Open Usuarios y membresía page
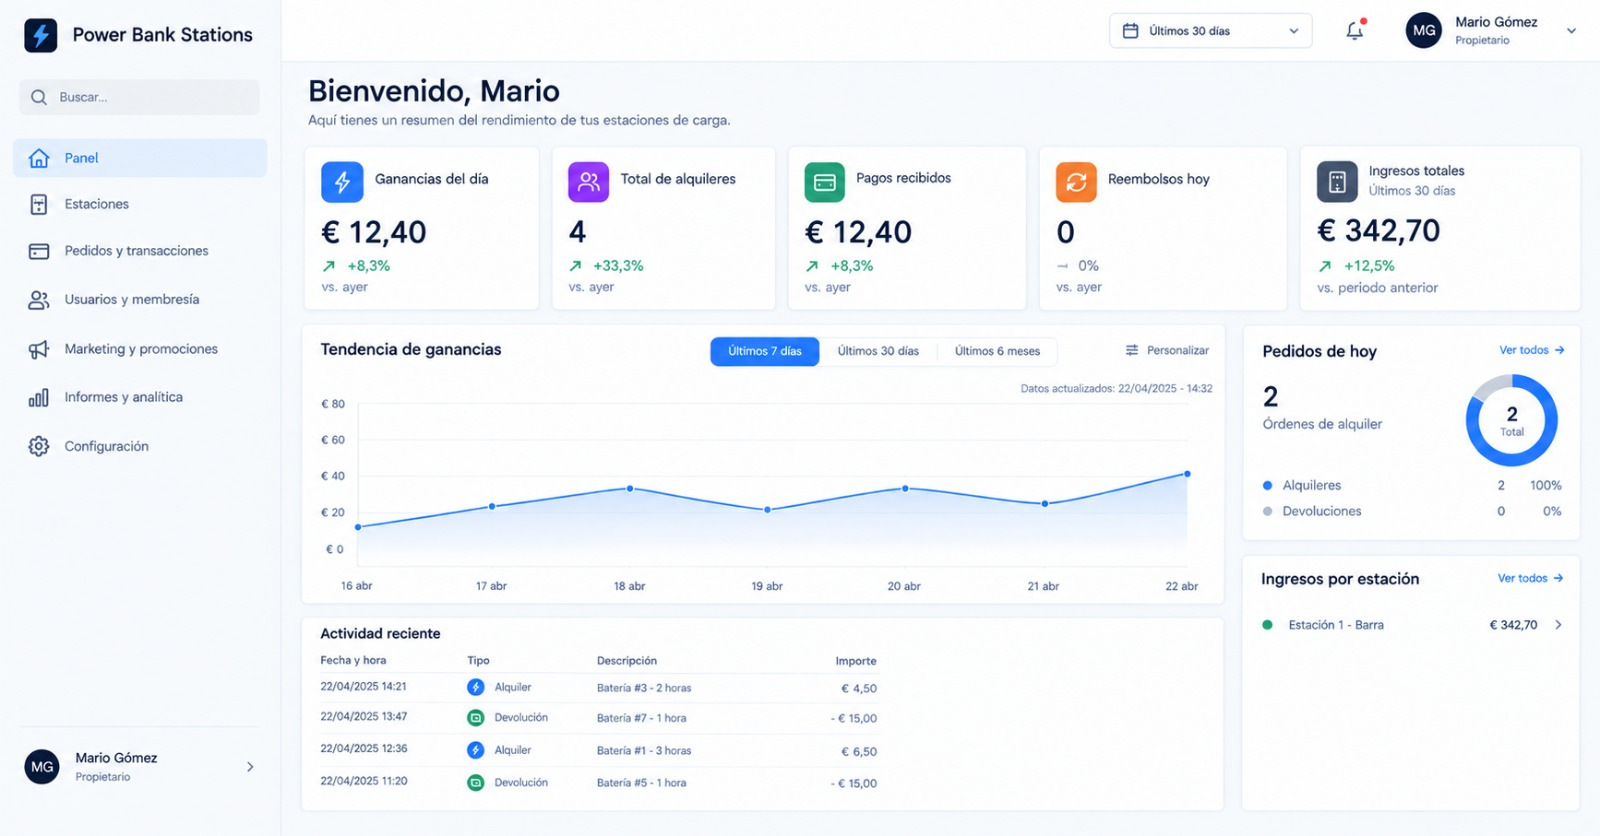The width and height of the screenshot is (1600, 836). [140, 300]
